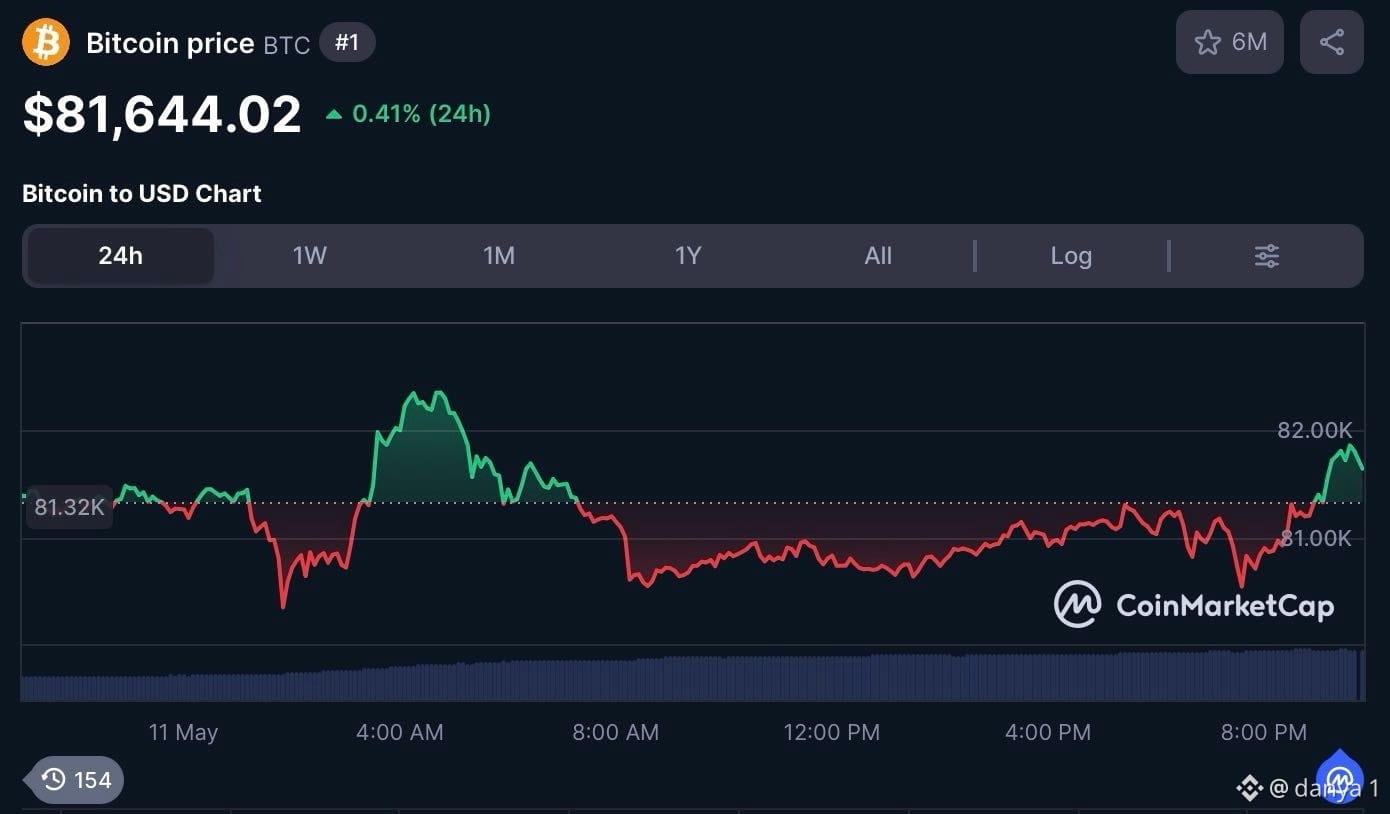Viewport: 1390px width, 814px height.
Task: Click the BTC ticker symbol
Action: [x=287, y=45]
